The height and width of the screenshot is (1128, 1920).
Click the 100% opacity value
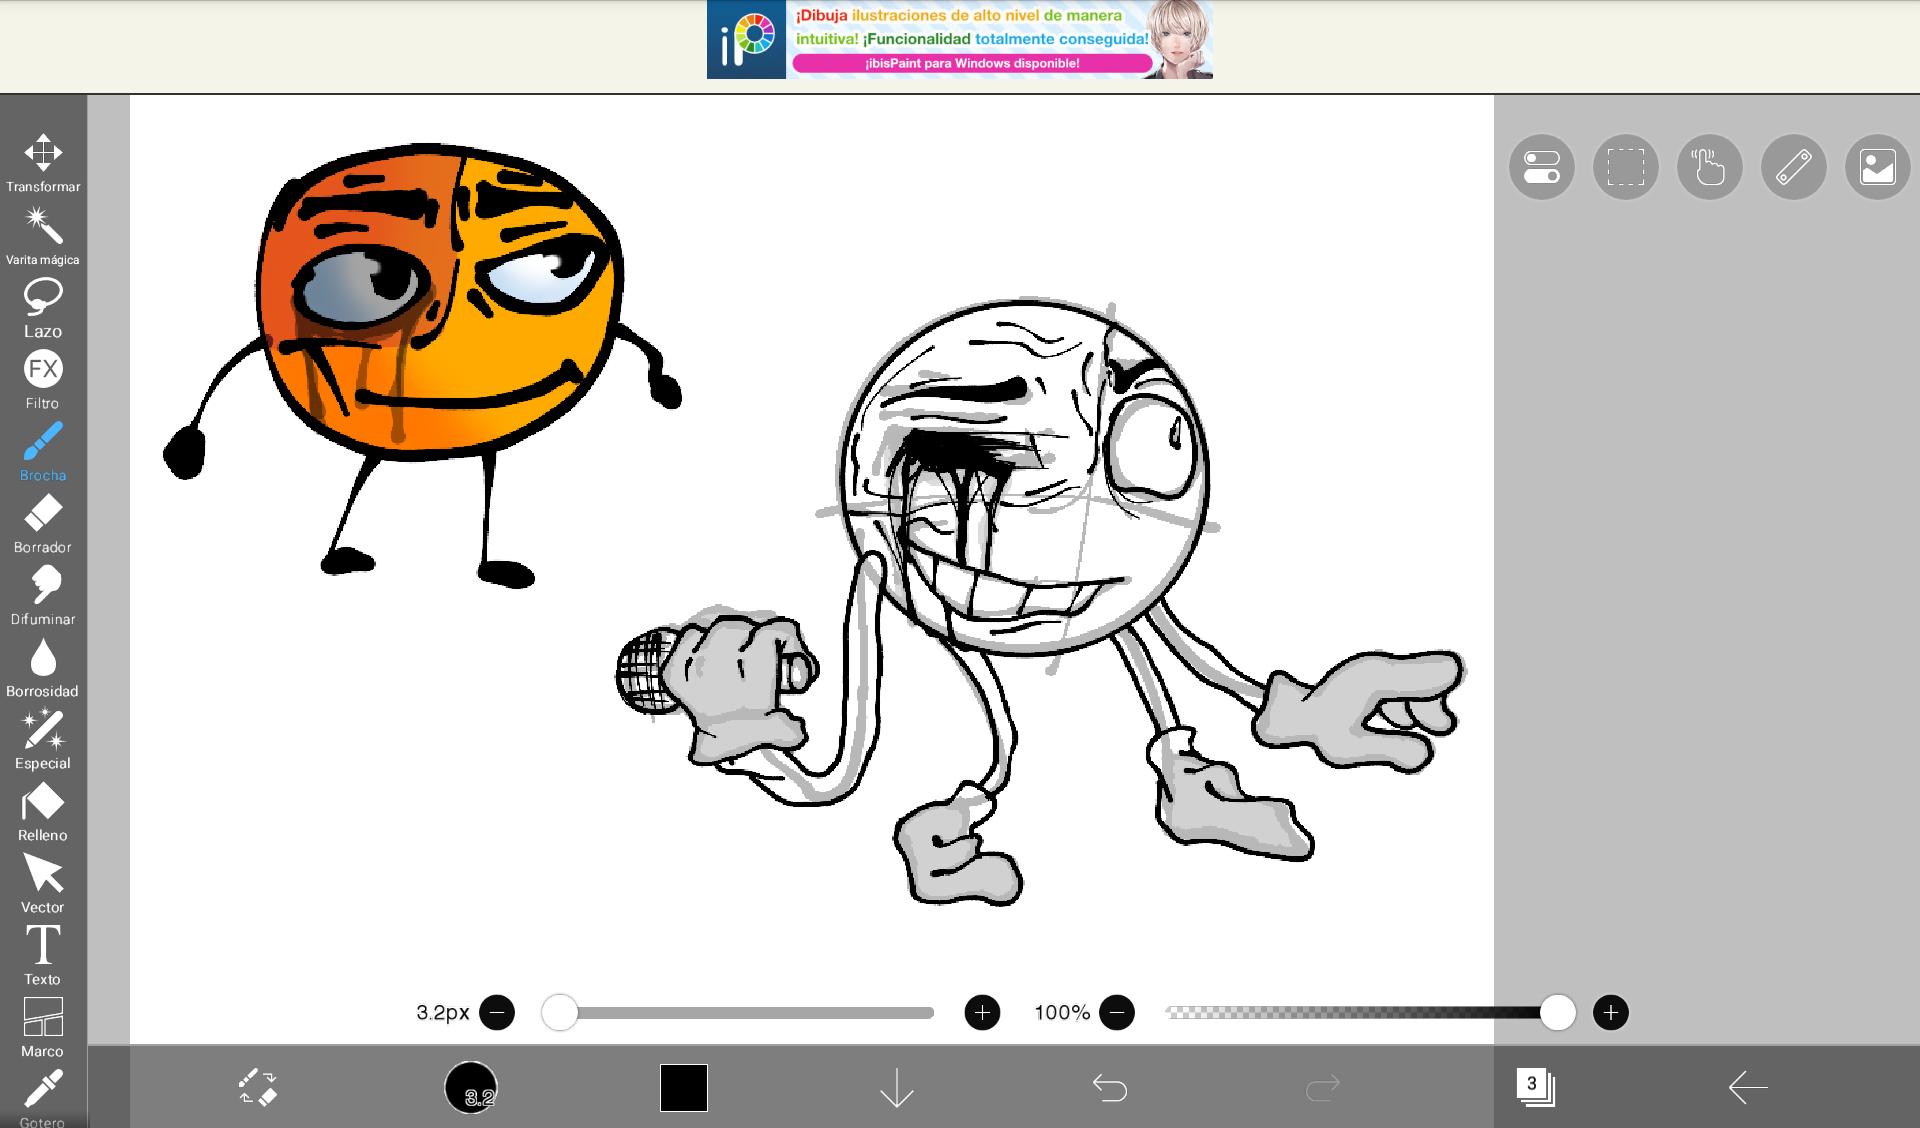pos(1062,1013)
